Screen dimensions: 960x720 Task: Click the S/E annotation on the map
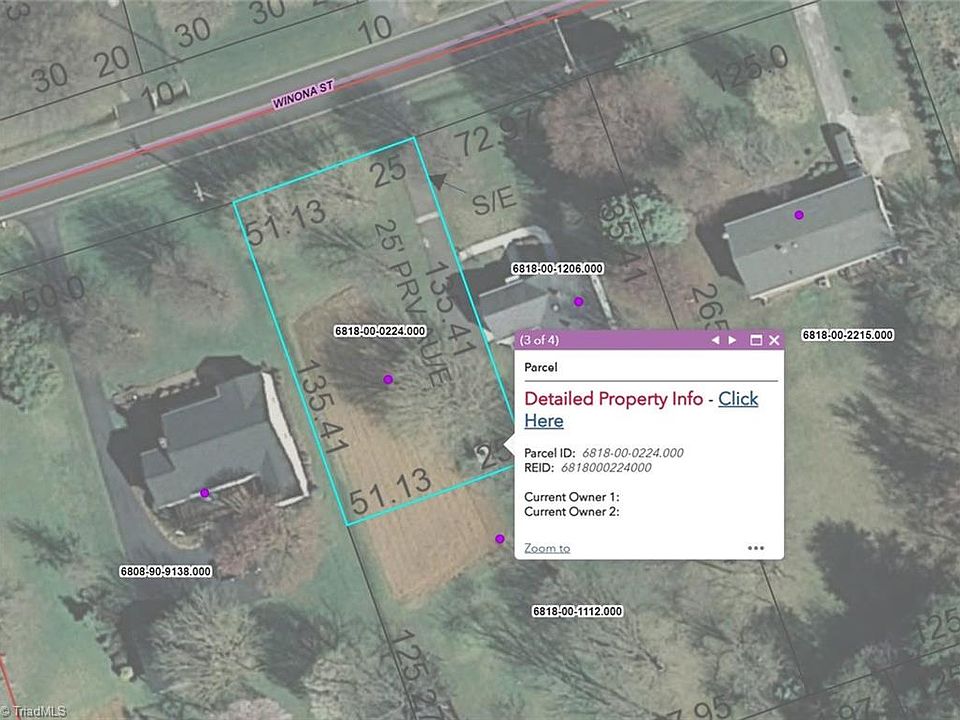click(x=493, y=201)
